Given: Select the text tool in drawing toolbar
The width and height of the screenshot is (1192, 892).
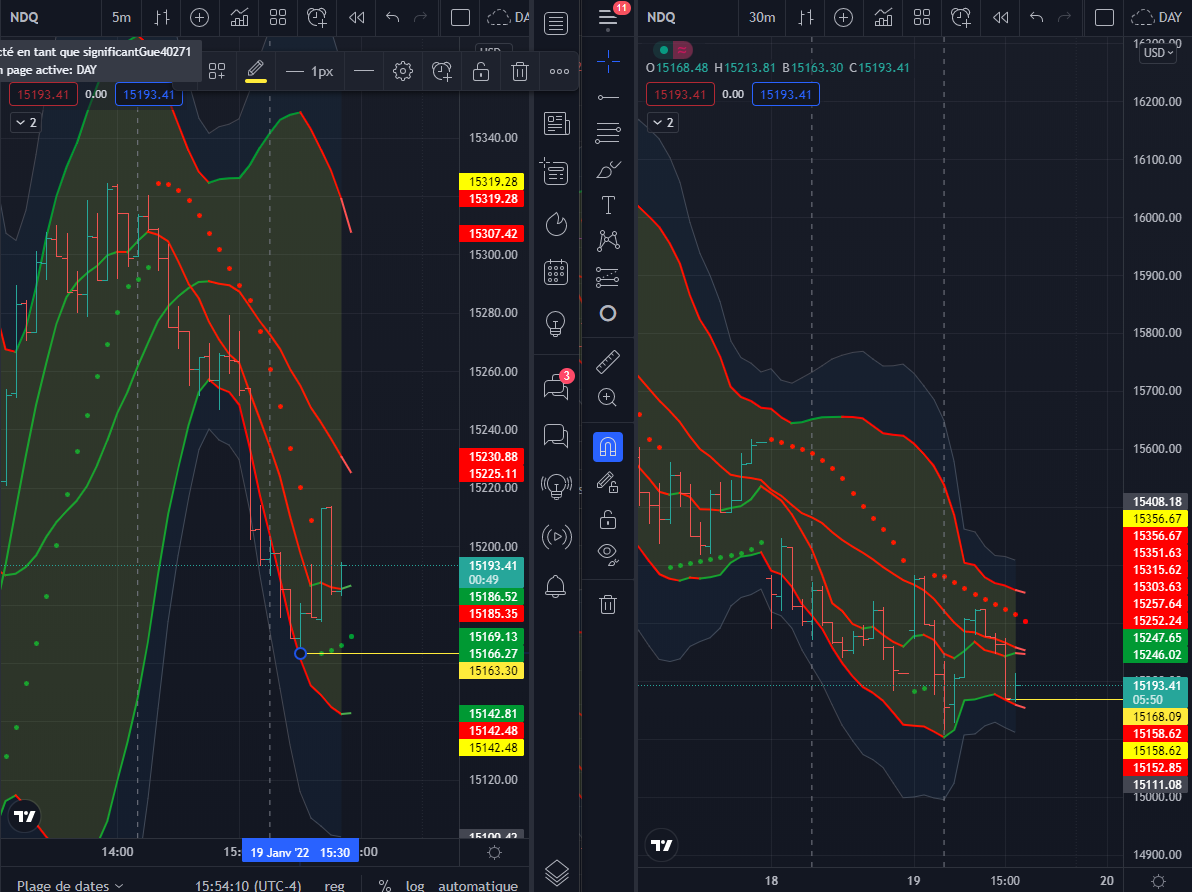Looking at the screenshot, I should pyautogui.click(x=607, y=205).
